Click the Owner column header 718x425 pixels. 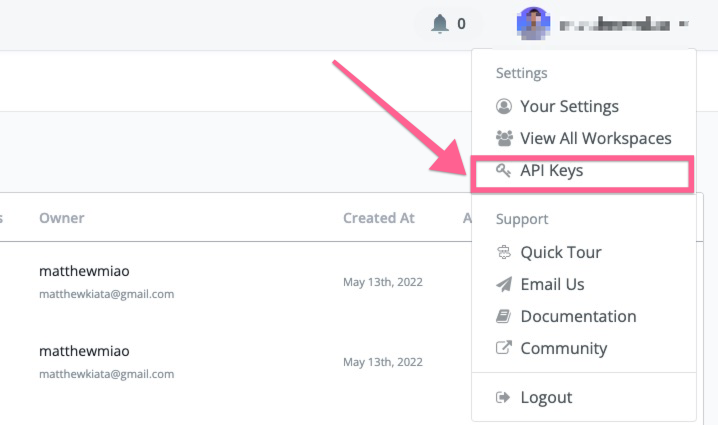click(62, 218)
